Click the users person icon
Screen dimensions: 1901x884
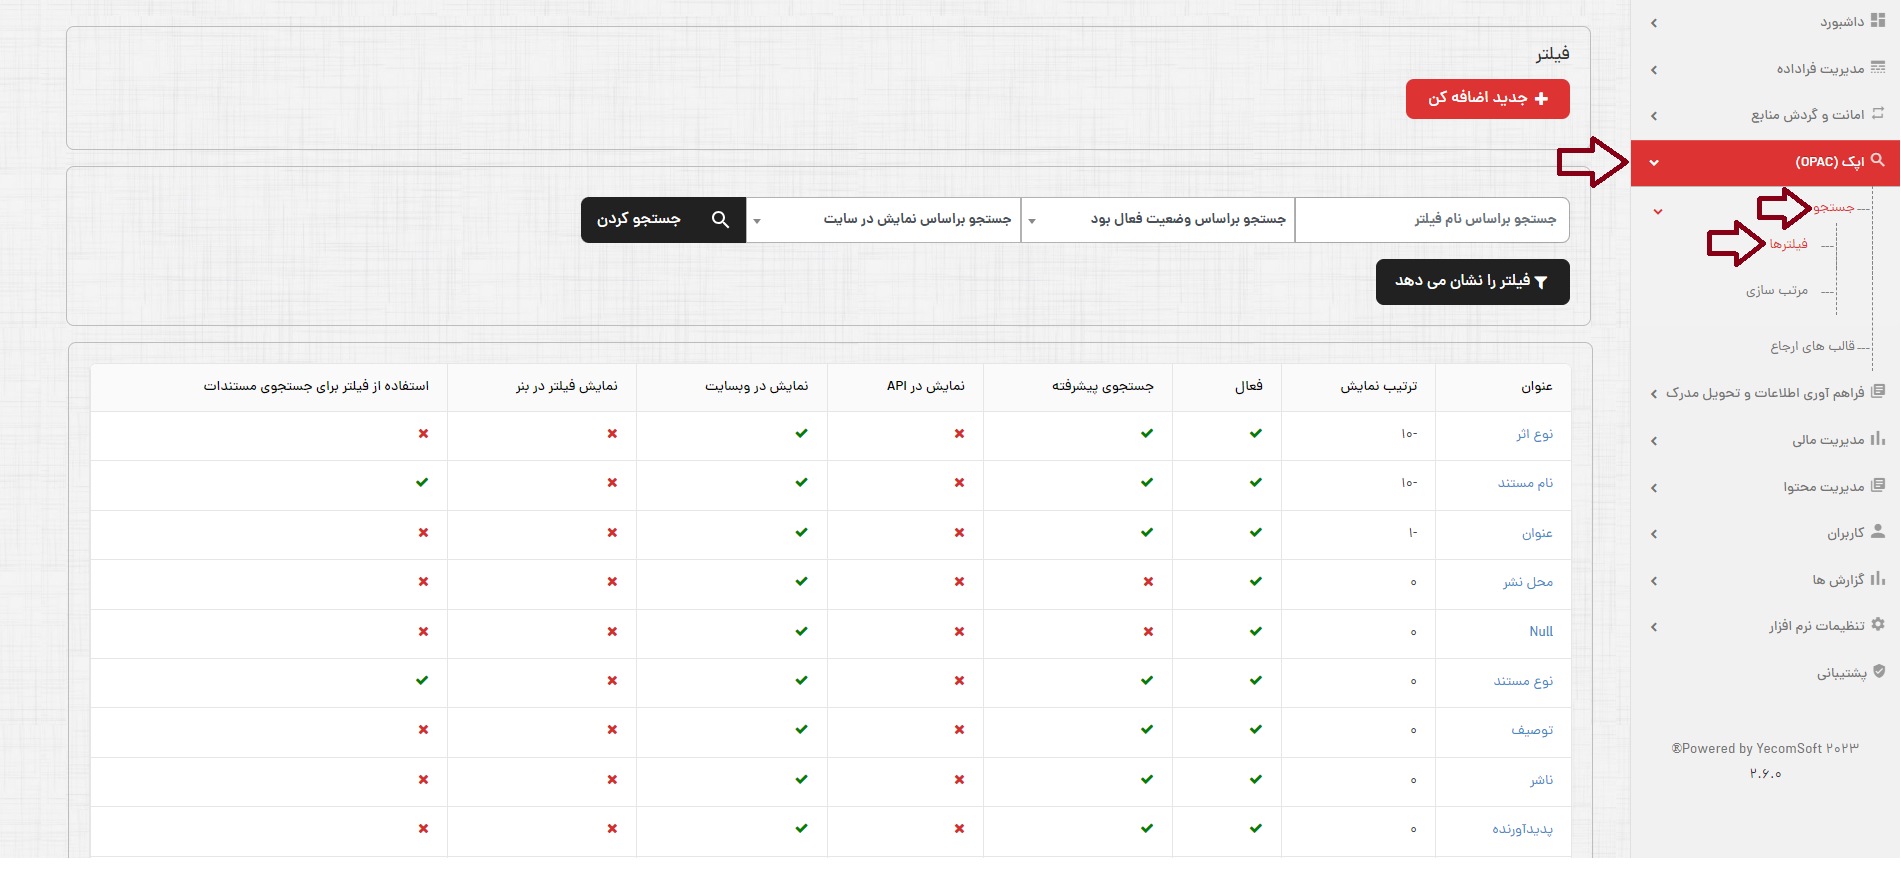pos(1877,532)
